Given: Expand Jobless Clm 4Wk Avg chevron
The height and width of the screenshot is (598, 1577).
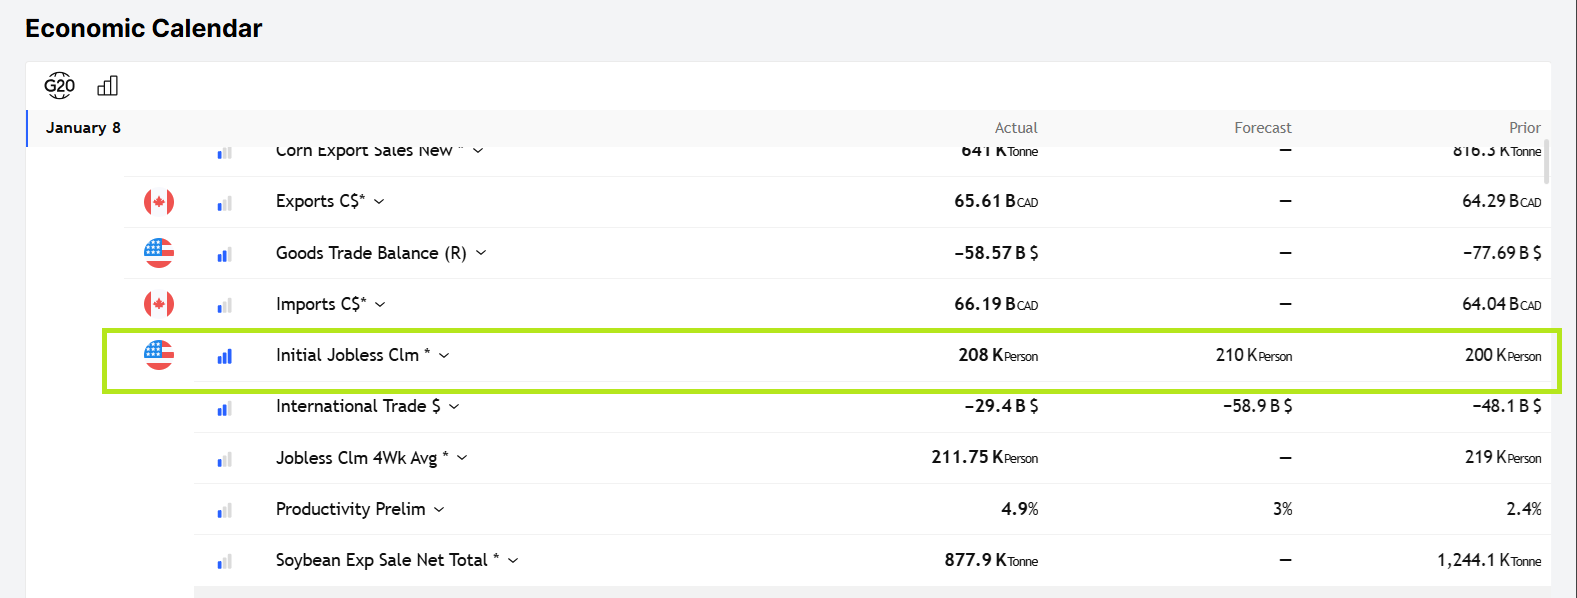Looking at the screenshot, I should [462, 458].
